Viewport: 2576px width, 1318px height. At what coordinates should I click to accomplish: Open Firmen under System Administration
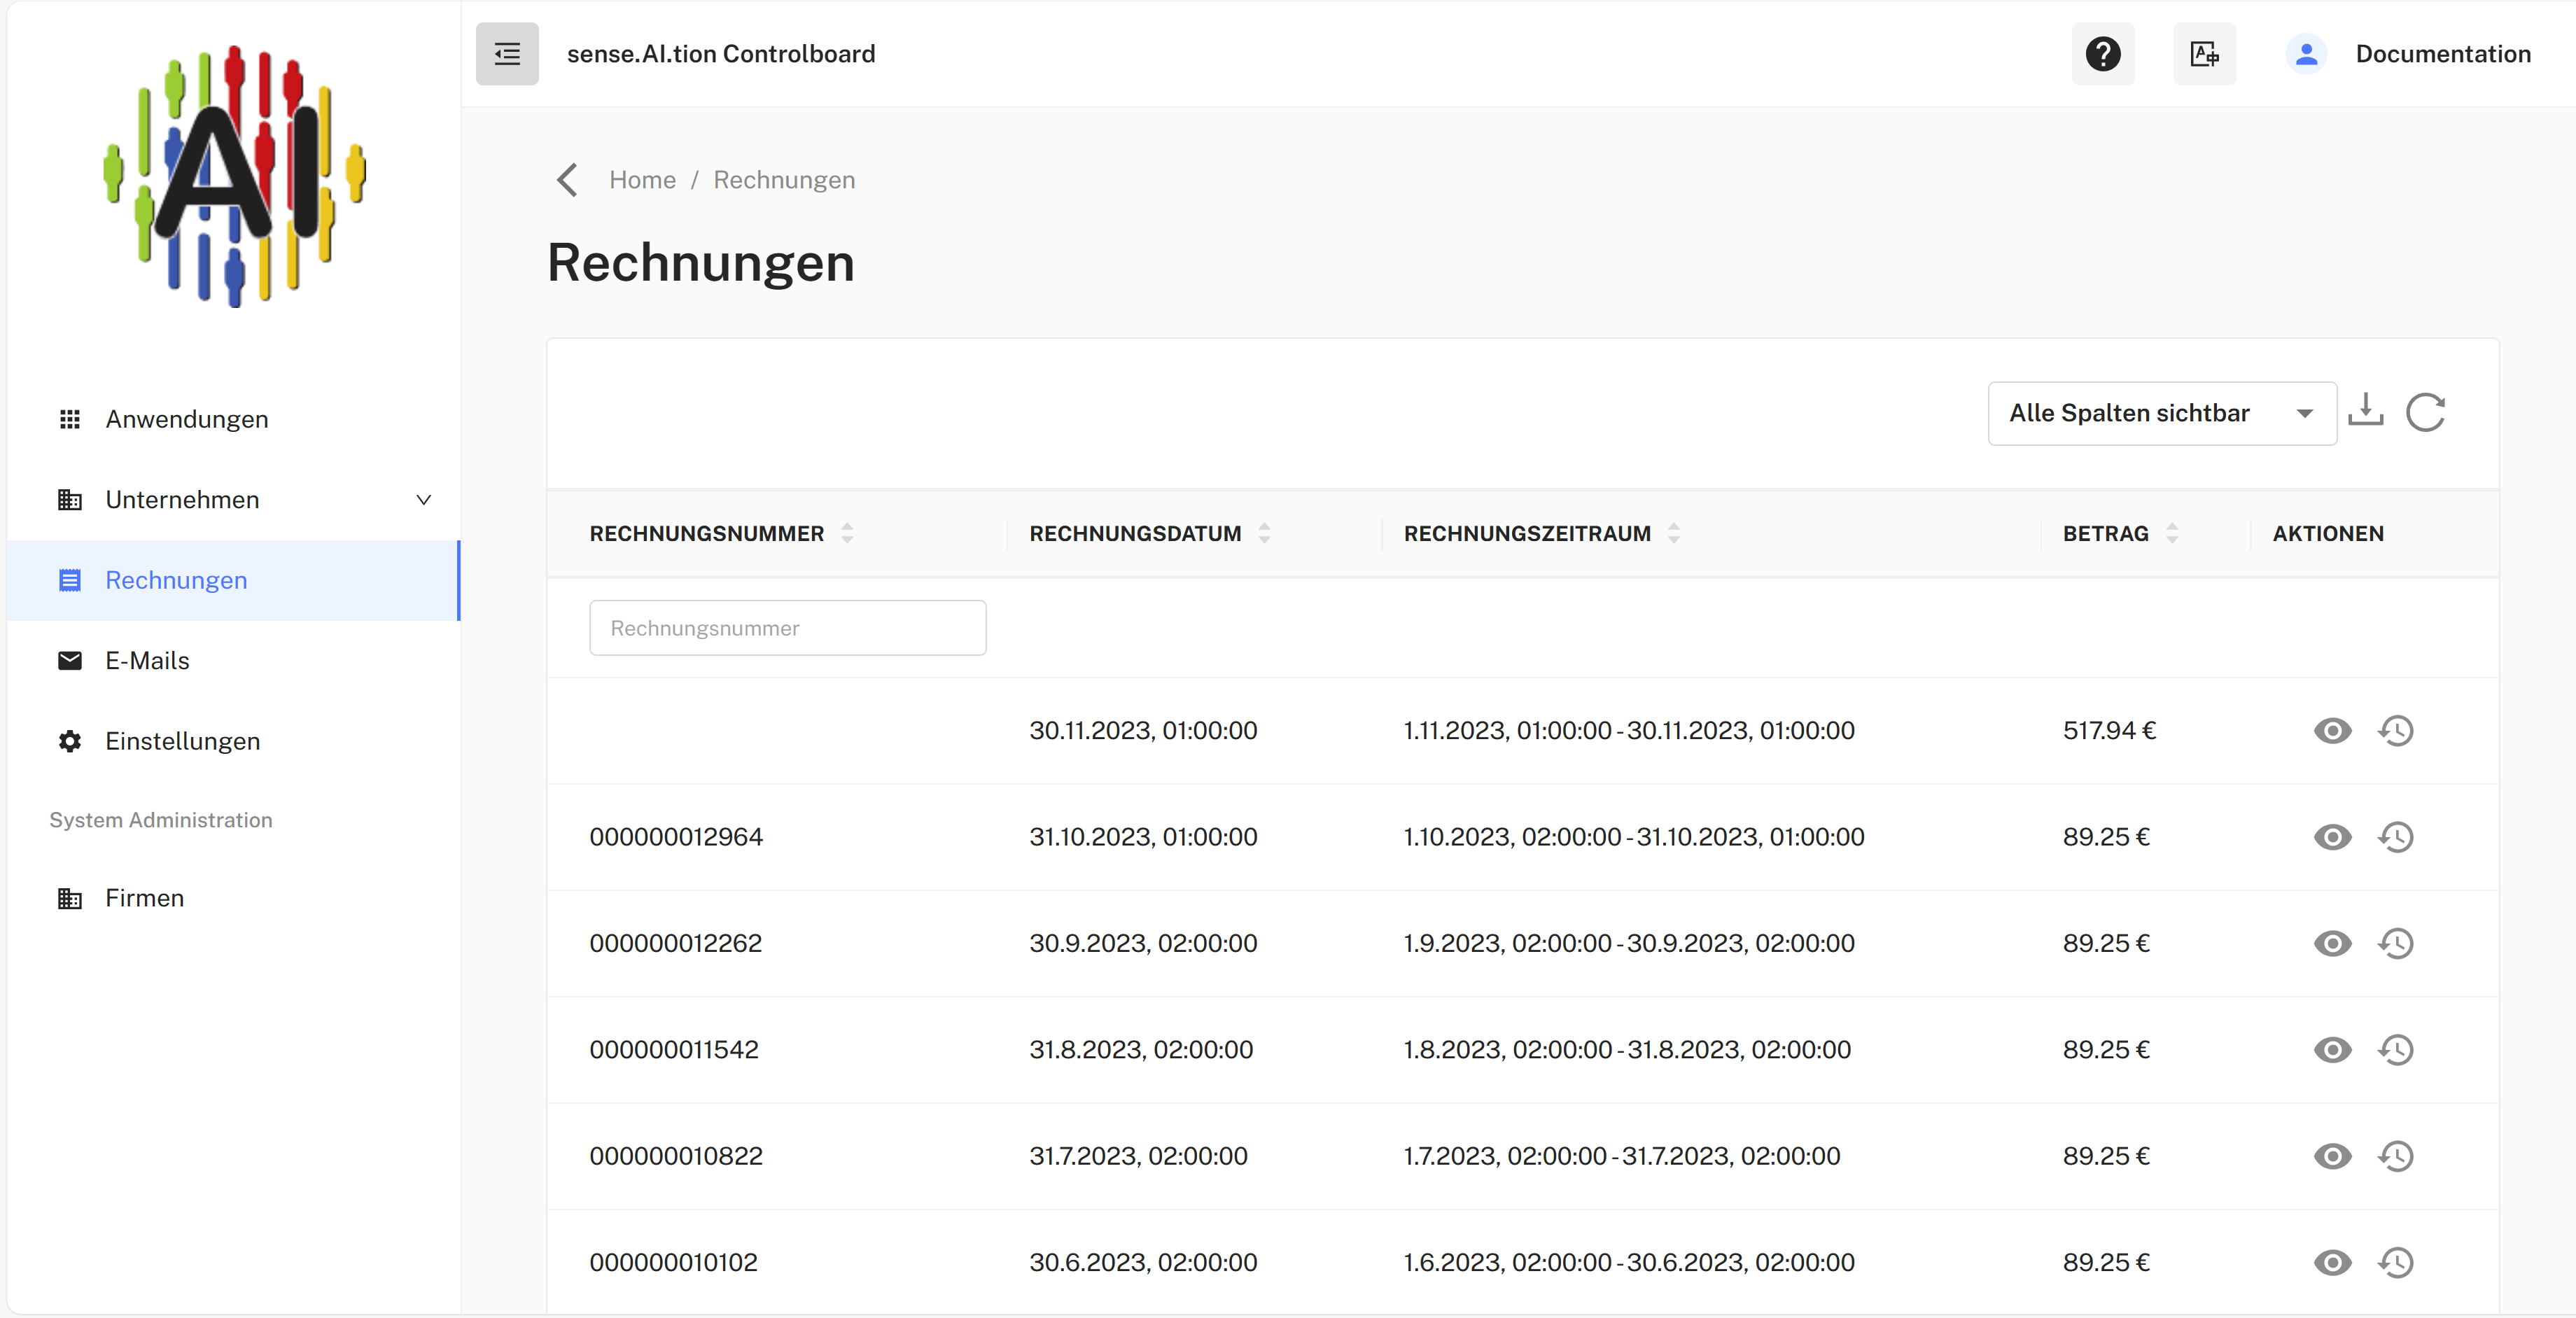pyautogui.click(x=233, y=898)
